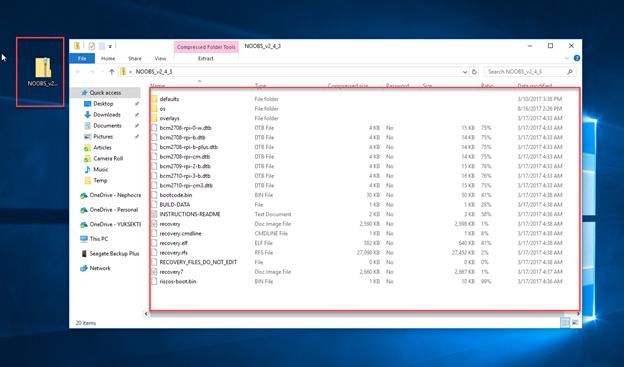The width and height of the screenshot is (624, 367).
Task: Click the folder icon of overlays
Action: [x=154, y=118]
